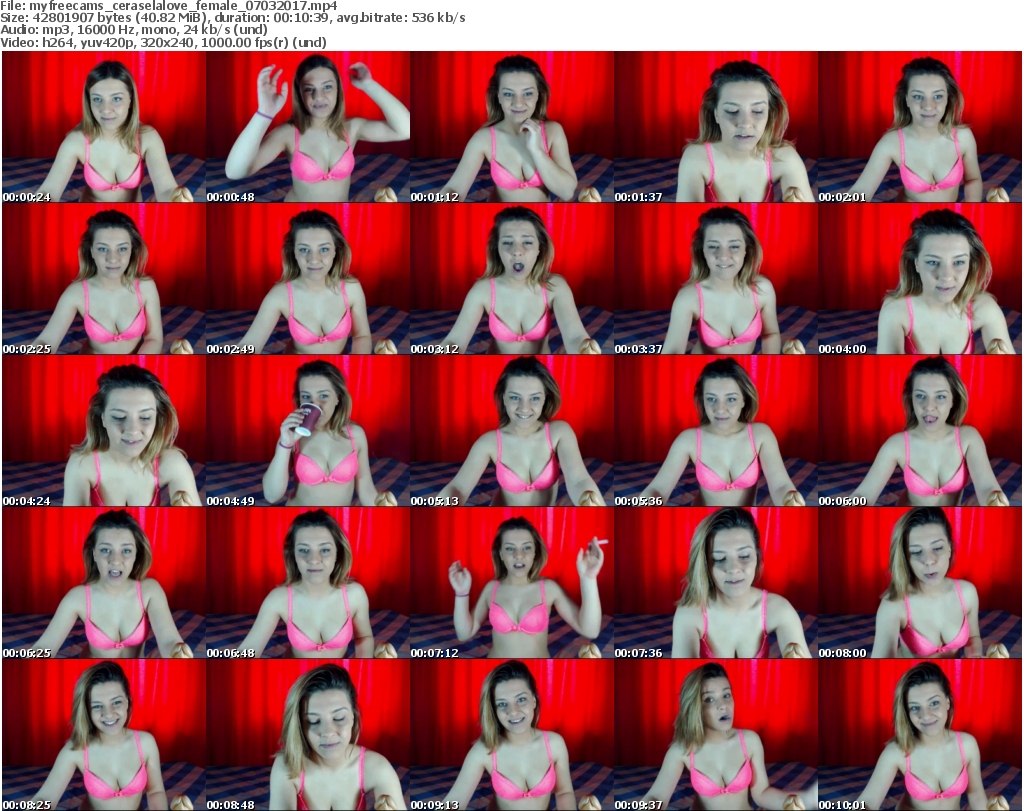Select the thumbnail frame at 00:02:01
Image resolution: width=1024 pixels, height=811 pixels.
coord(920,127)
